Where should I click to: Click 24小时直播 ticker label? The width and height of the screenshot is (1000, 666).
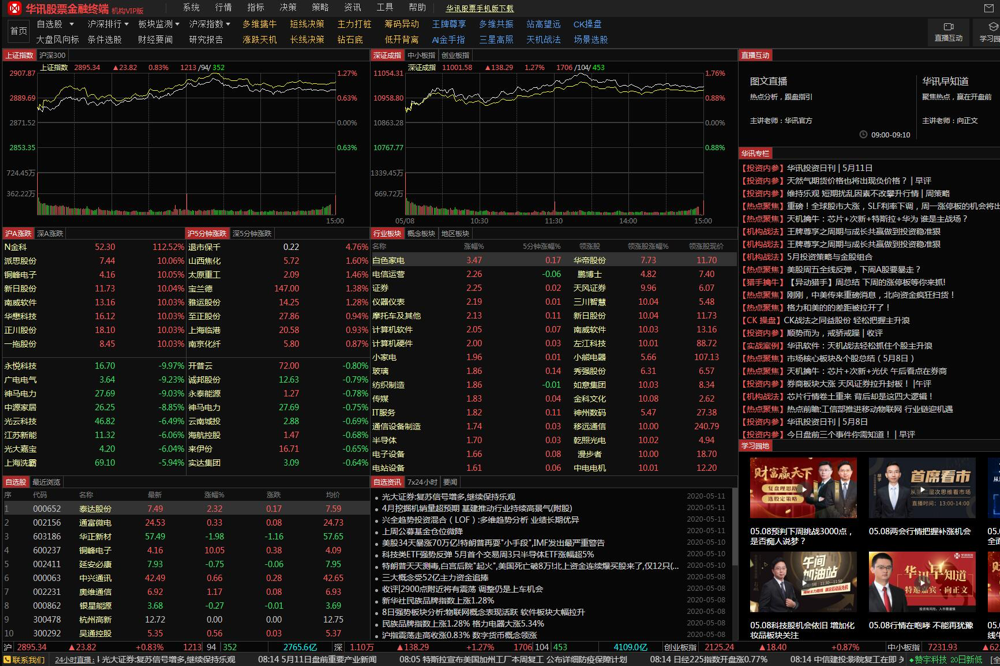(74, 660)
